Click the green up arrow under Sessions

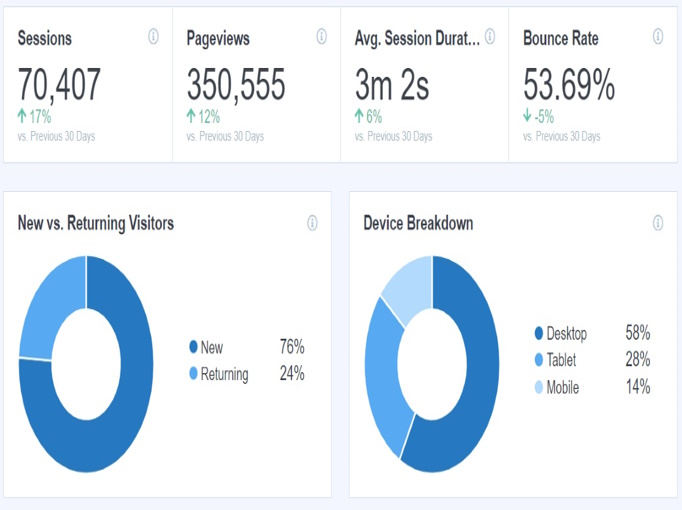[x=23, y=116]
